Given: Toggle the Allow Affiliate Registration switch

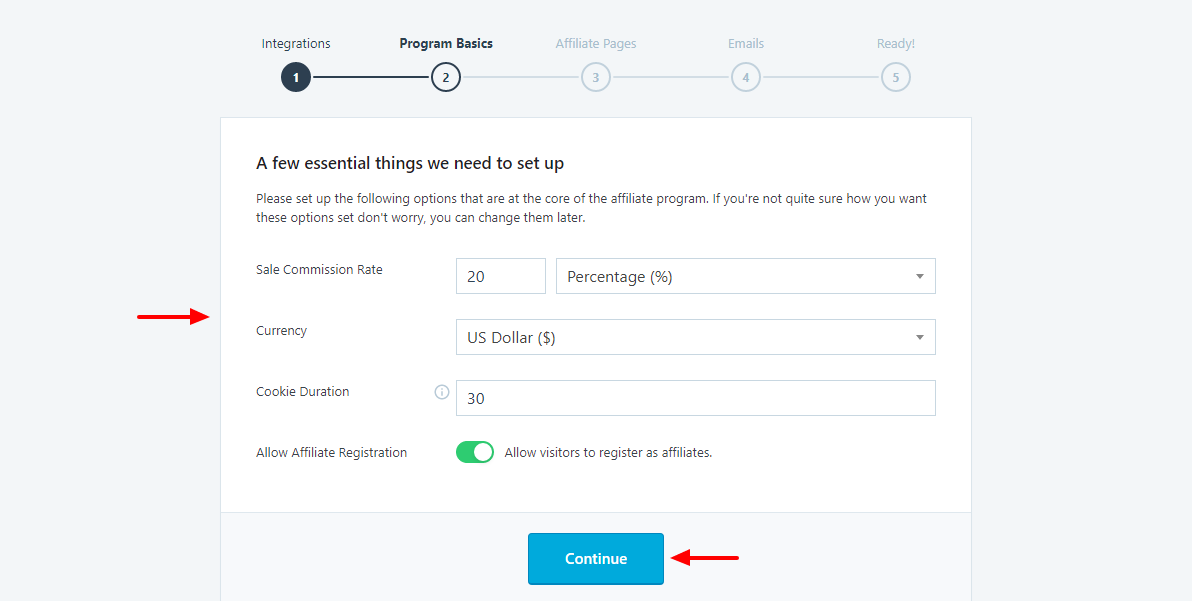Looking at the screenshot, I should tap(475, 452).
